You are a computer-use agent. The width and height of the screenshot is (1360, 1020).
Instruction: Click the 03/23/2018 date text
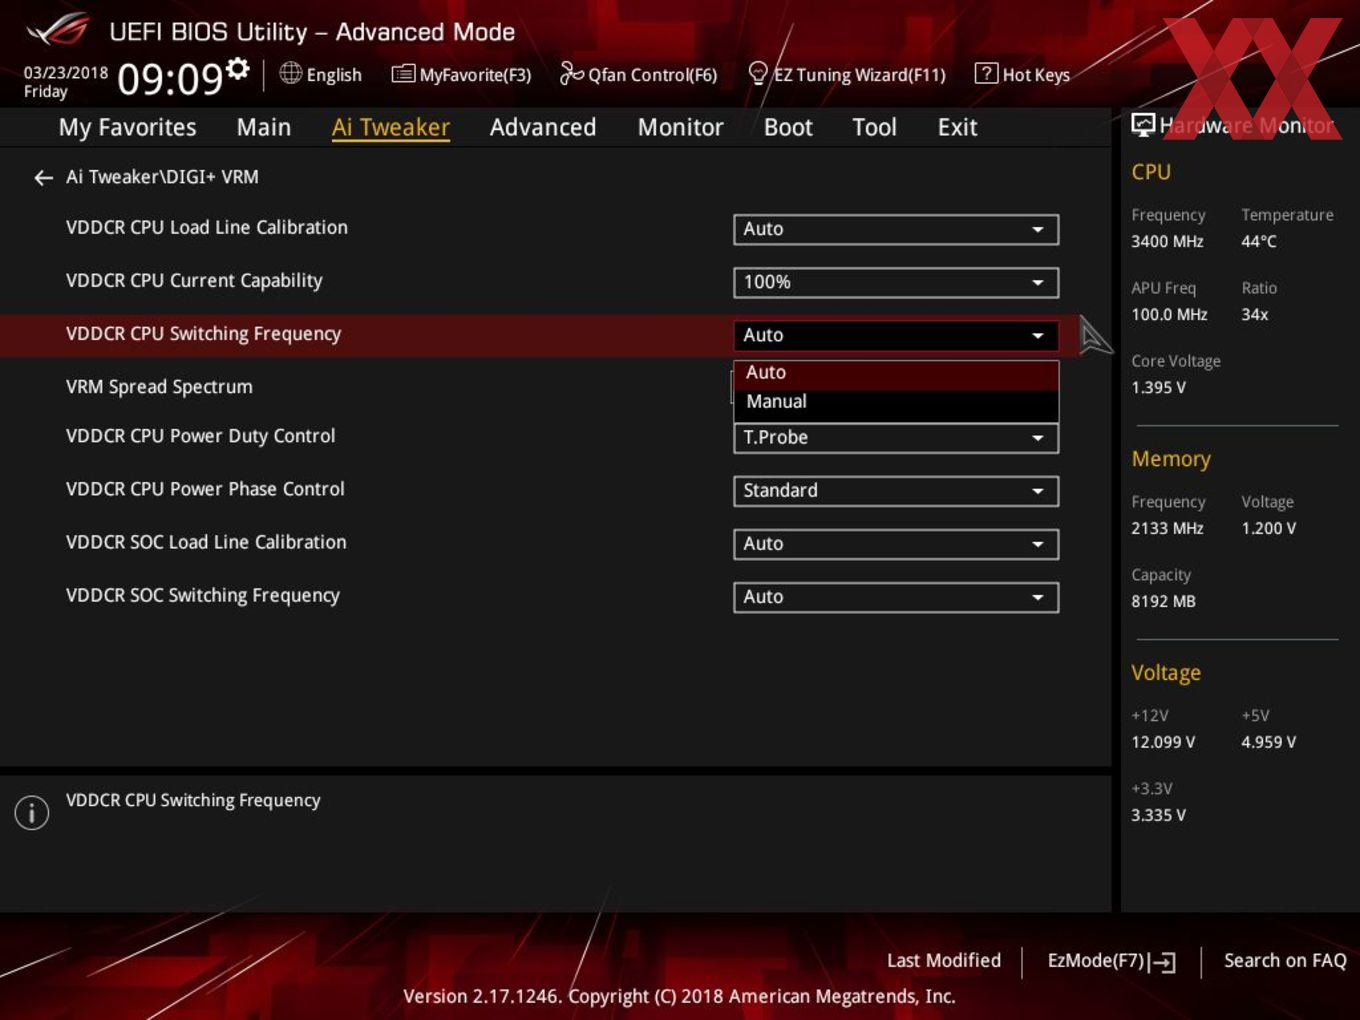66,73
